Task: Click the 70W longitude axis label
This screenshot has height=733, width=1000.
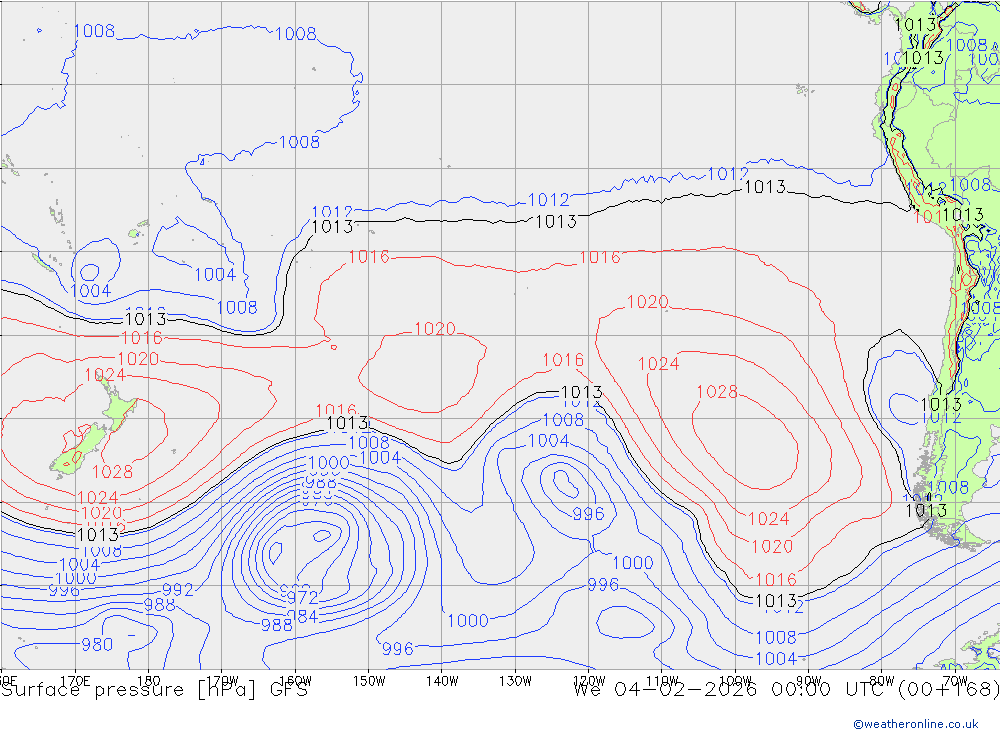Action: (x=955, y=681)
